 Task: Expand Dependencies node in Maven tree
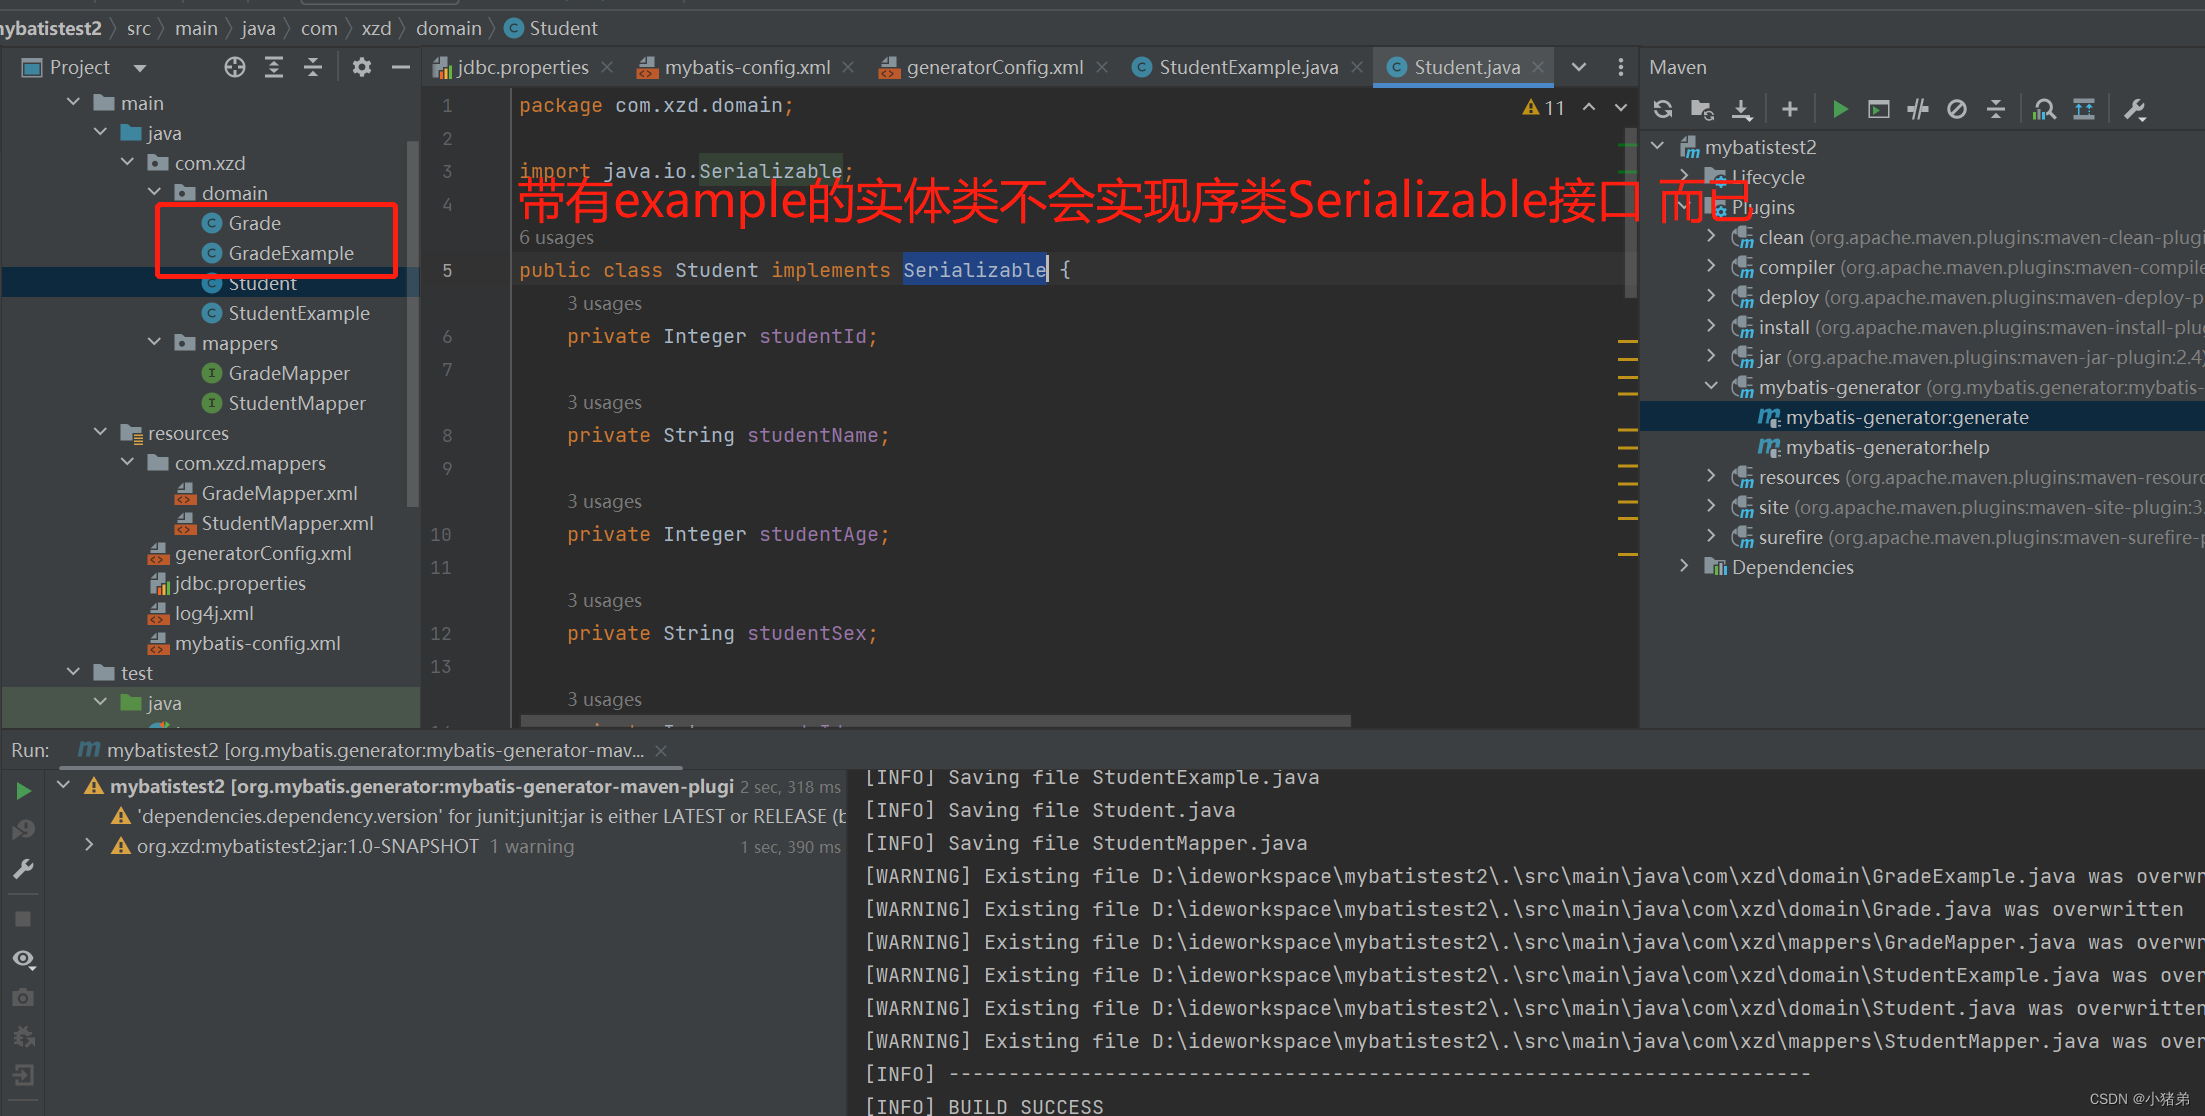(x=1685, y=567)
